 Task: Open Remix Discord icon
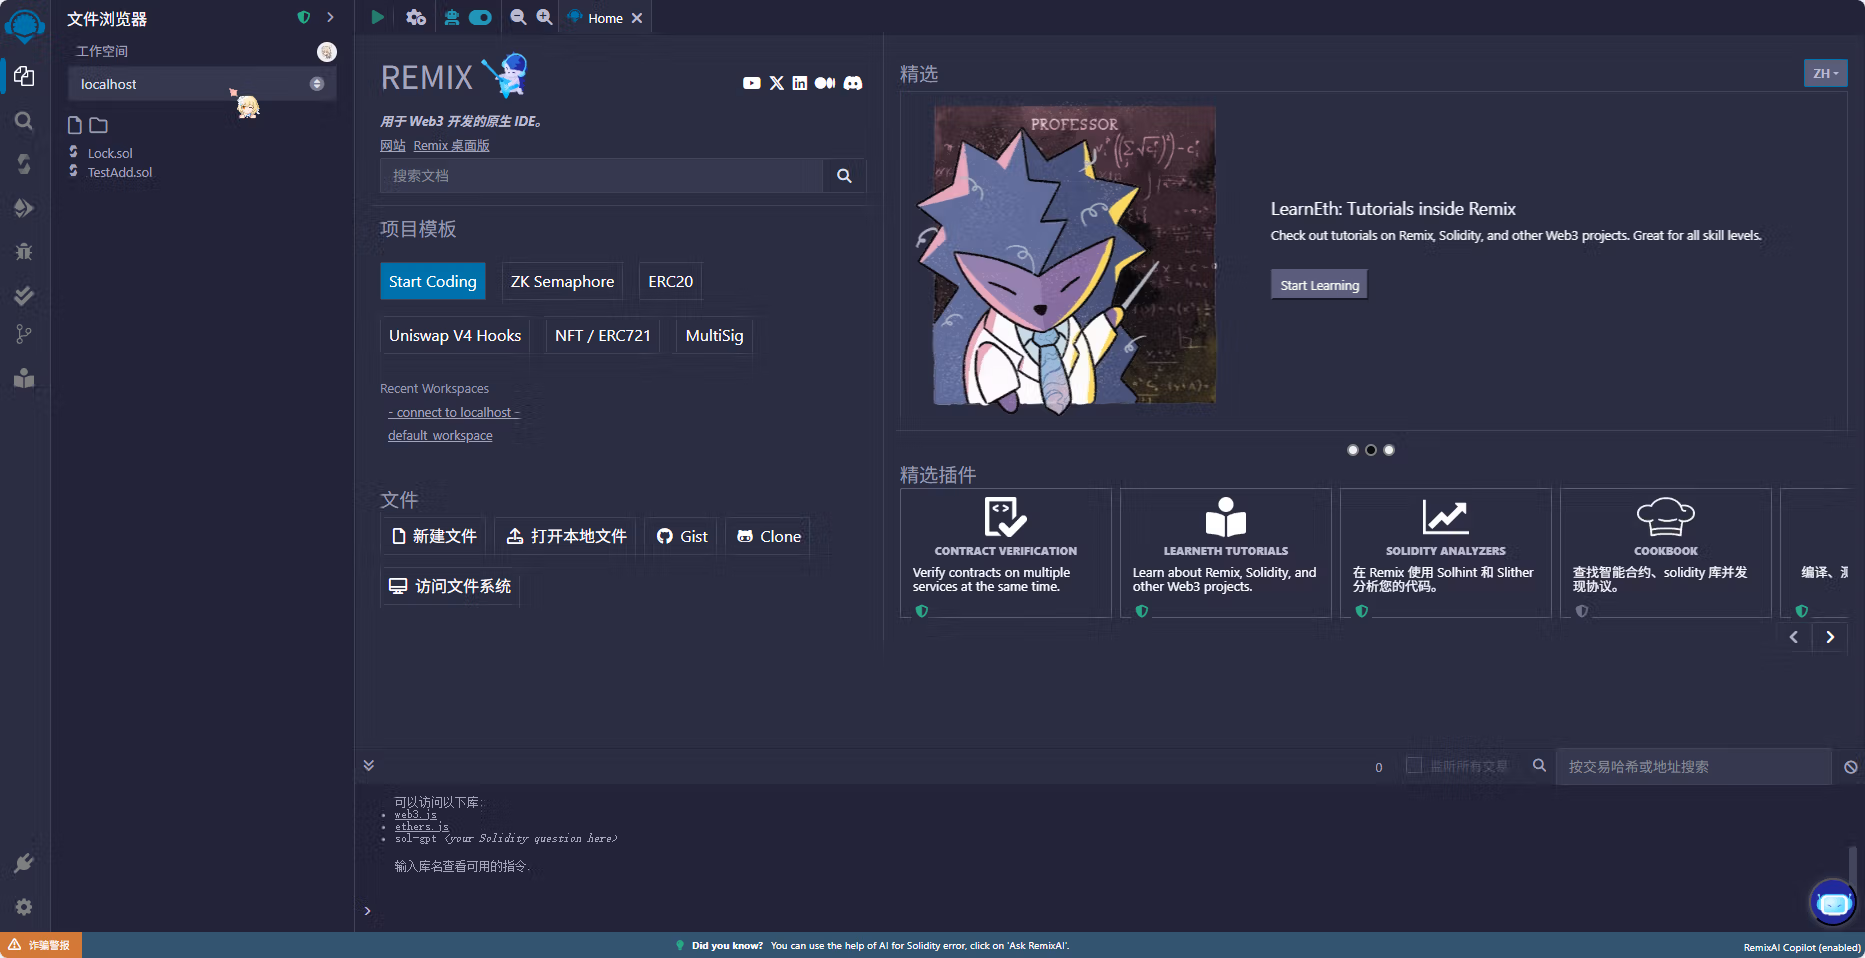[x=853, y=83]
